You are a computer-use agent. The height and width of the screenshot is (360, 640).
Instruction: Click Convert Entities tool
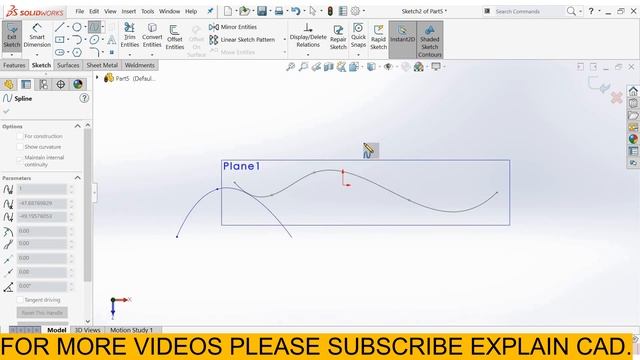click(x=152, y=35)
